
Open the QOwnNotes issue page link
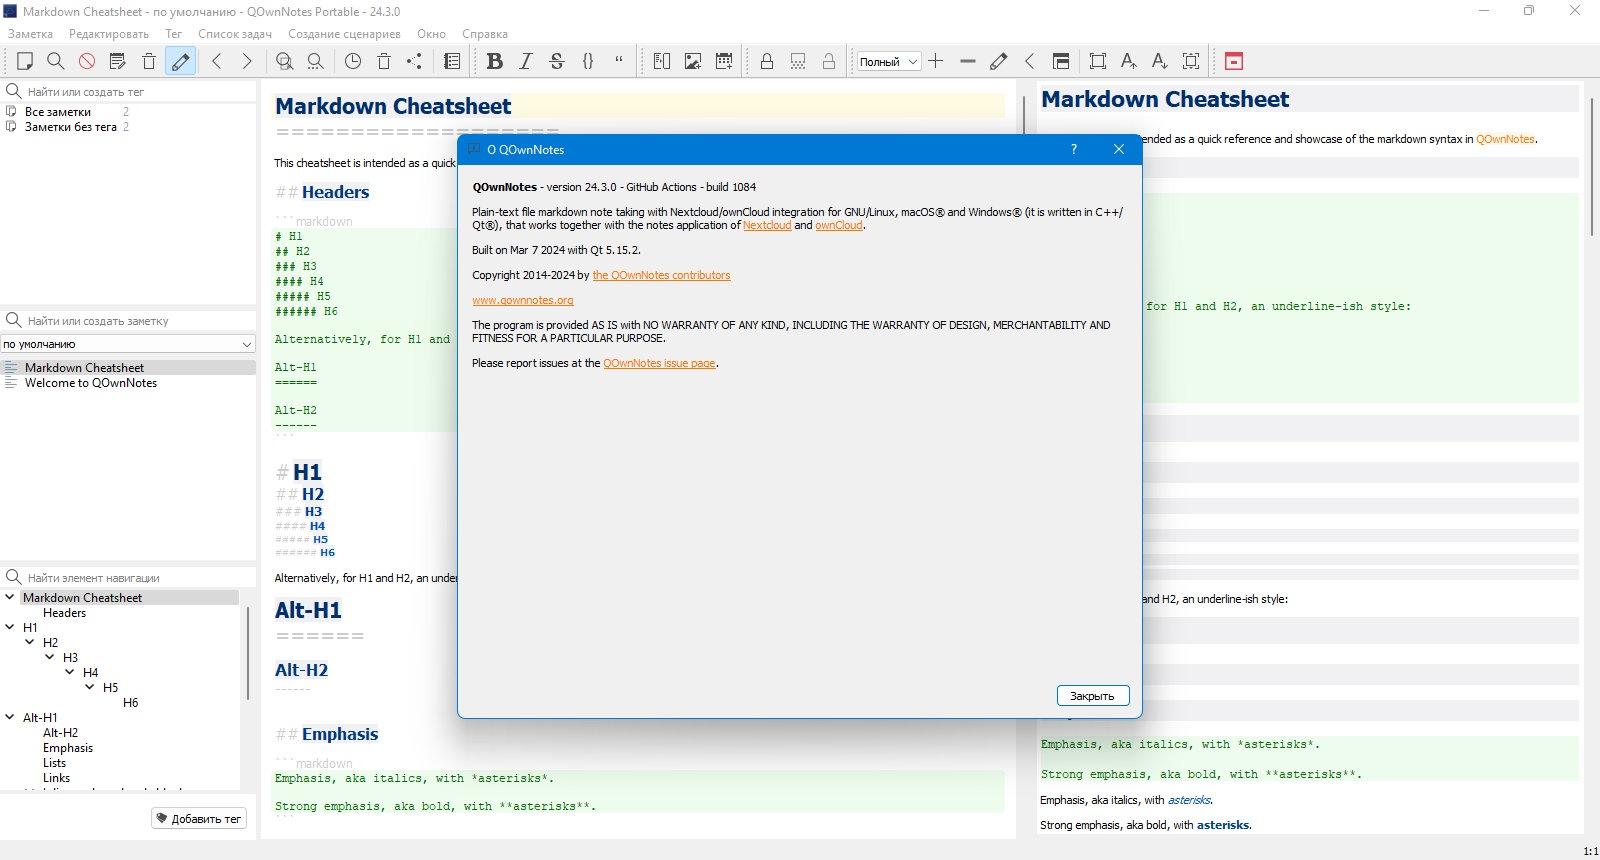659,363
